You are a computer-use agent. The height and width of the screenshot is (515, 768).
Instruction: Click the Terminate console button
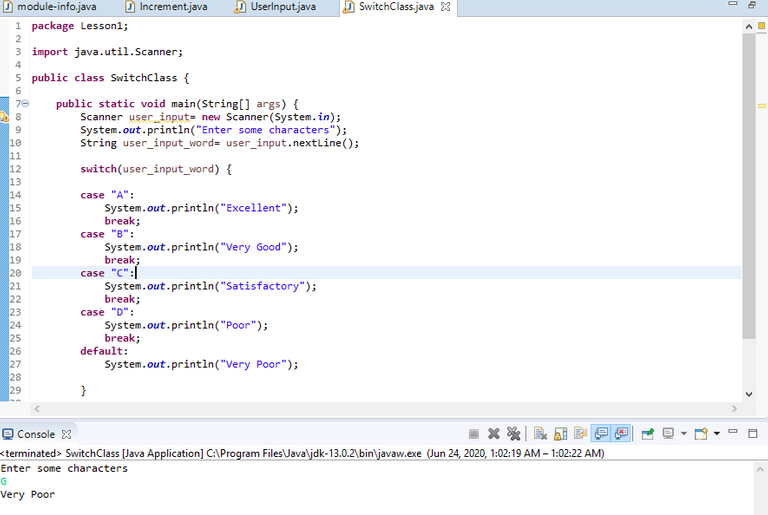tap(474, 434)
